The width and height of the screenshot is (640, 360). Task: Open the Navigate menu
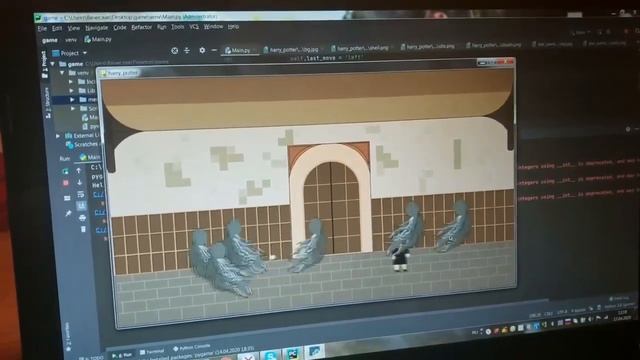coord(96,28)
